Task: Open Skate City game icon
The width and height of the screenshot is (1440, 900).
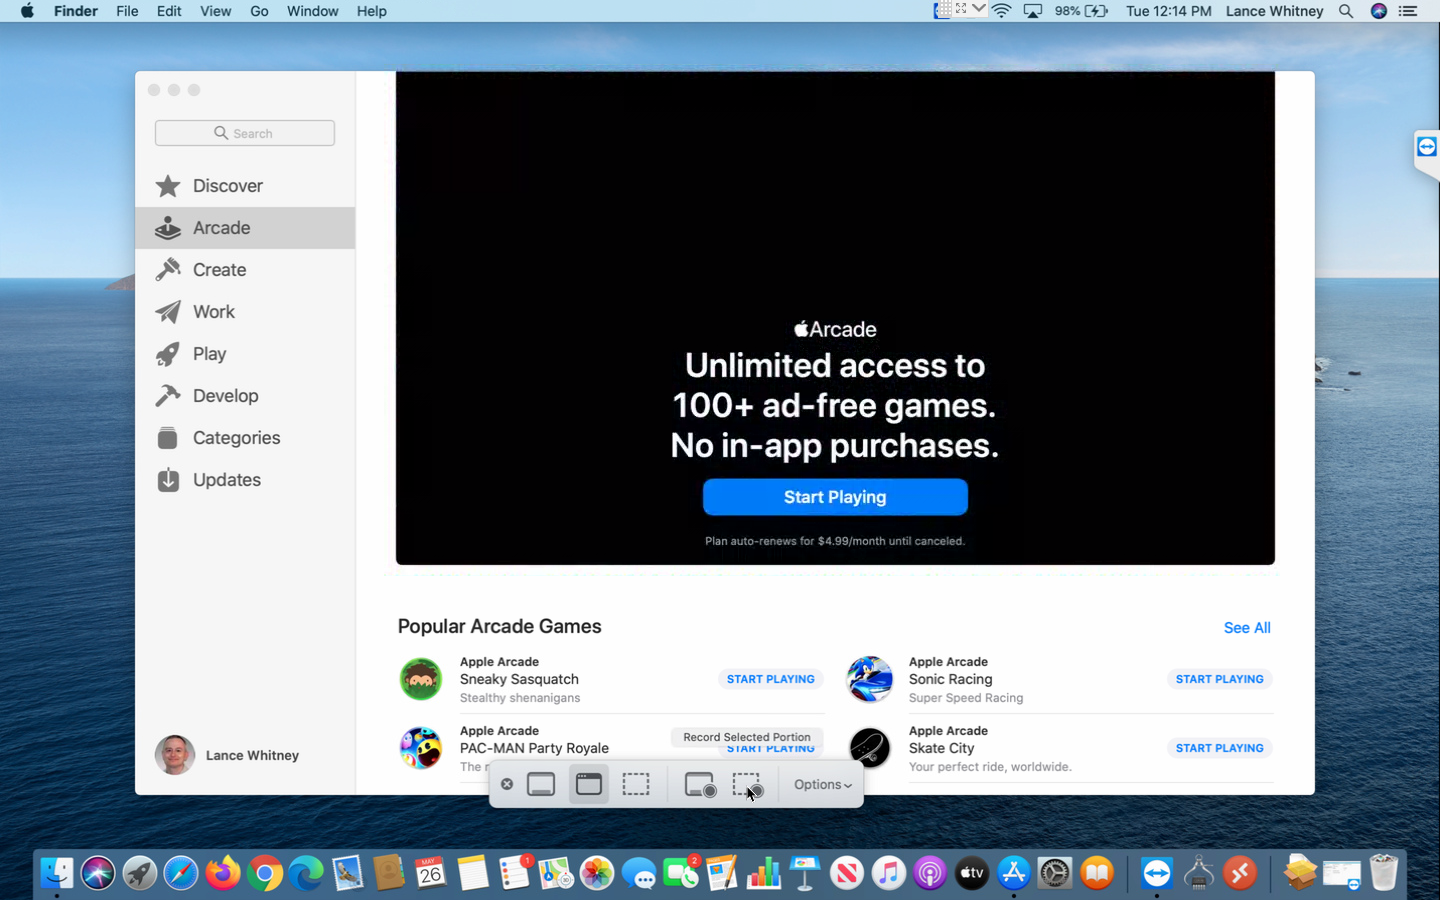Action: tap(870, 748)
